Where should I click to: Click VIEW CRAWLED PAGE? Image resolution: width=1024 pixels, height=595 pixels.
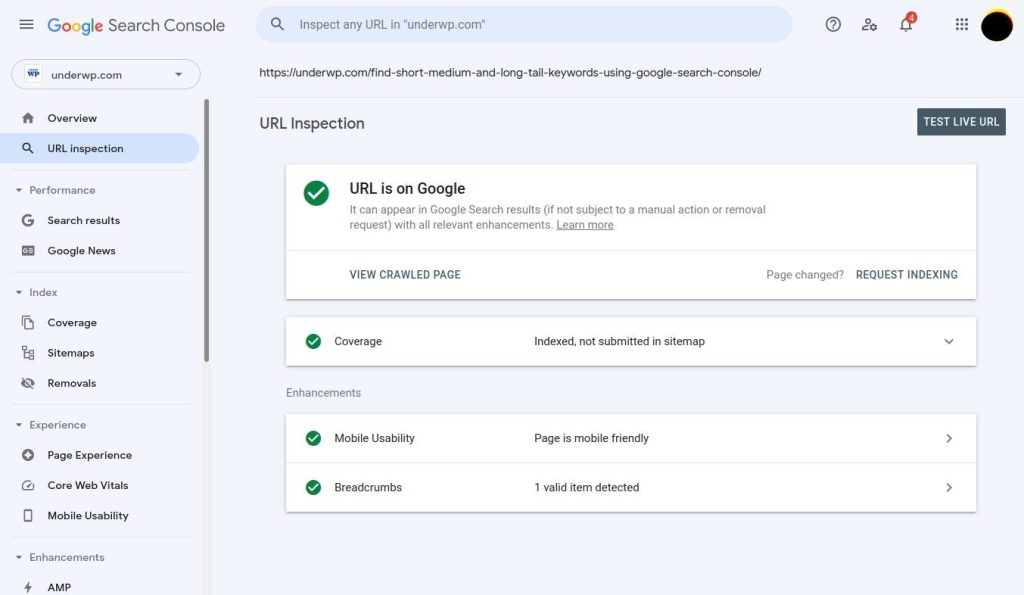pyautogui.click(x=405, y=275)
